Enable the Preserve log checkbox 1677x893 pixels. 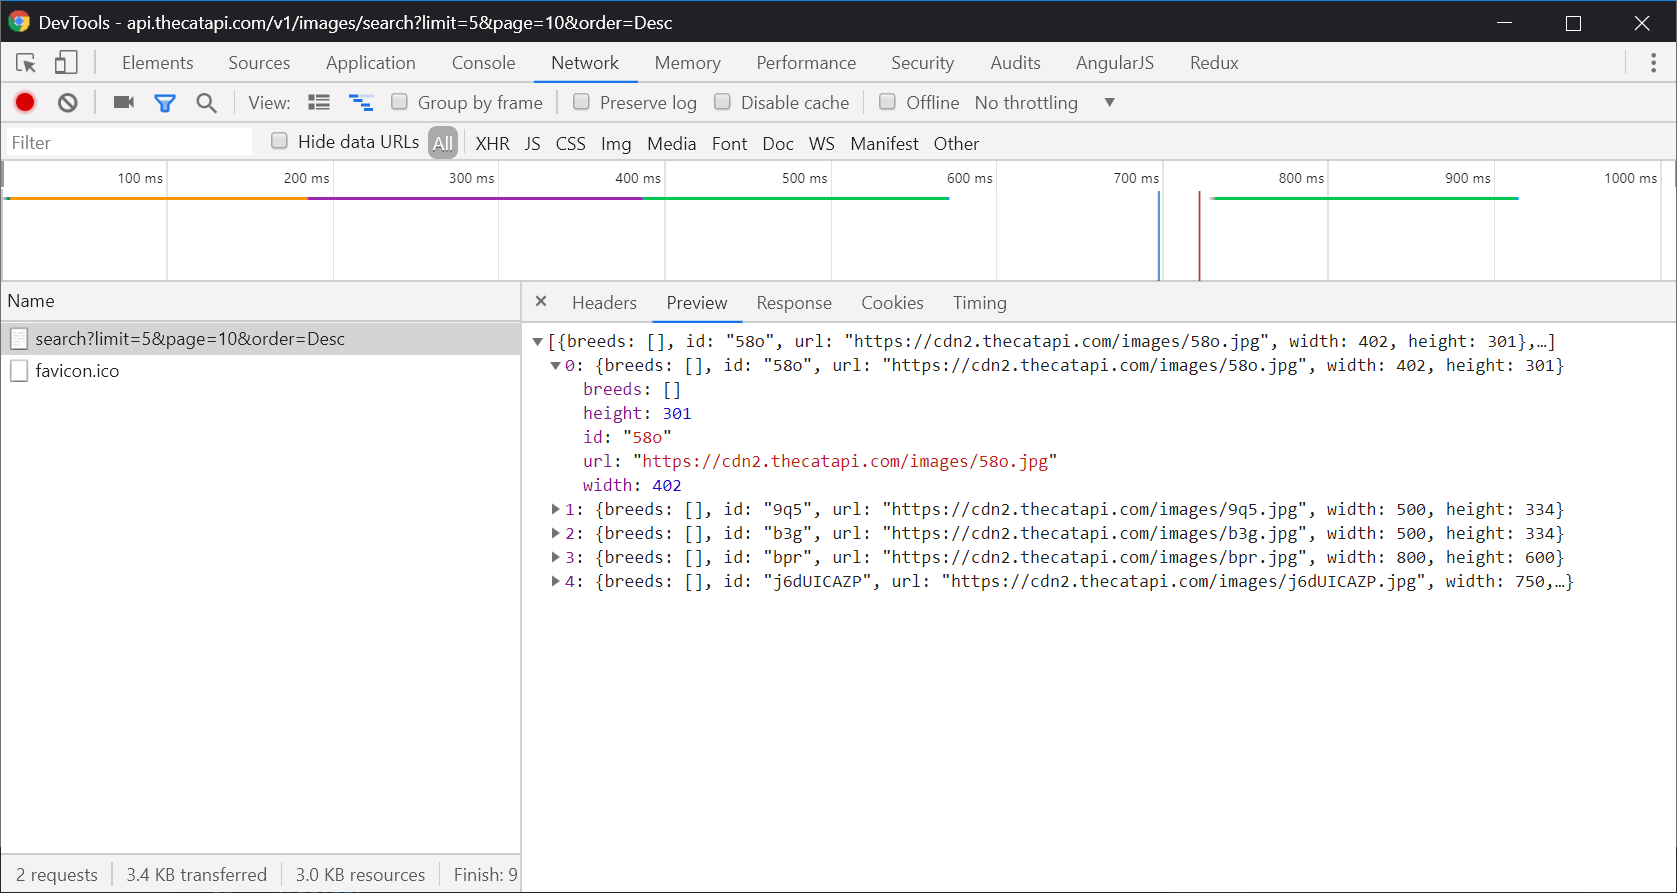click(x=581, y=102)
